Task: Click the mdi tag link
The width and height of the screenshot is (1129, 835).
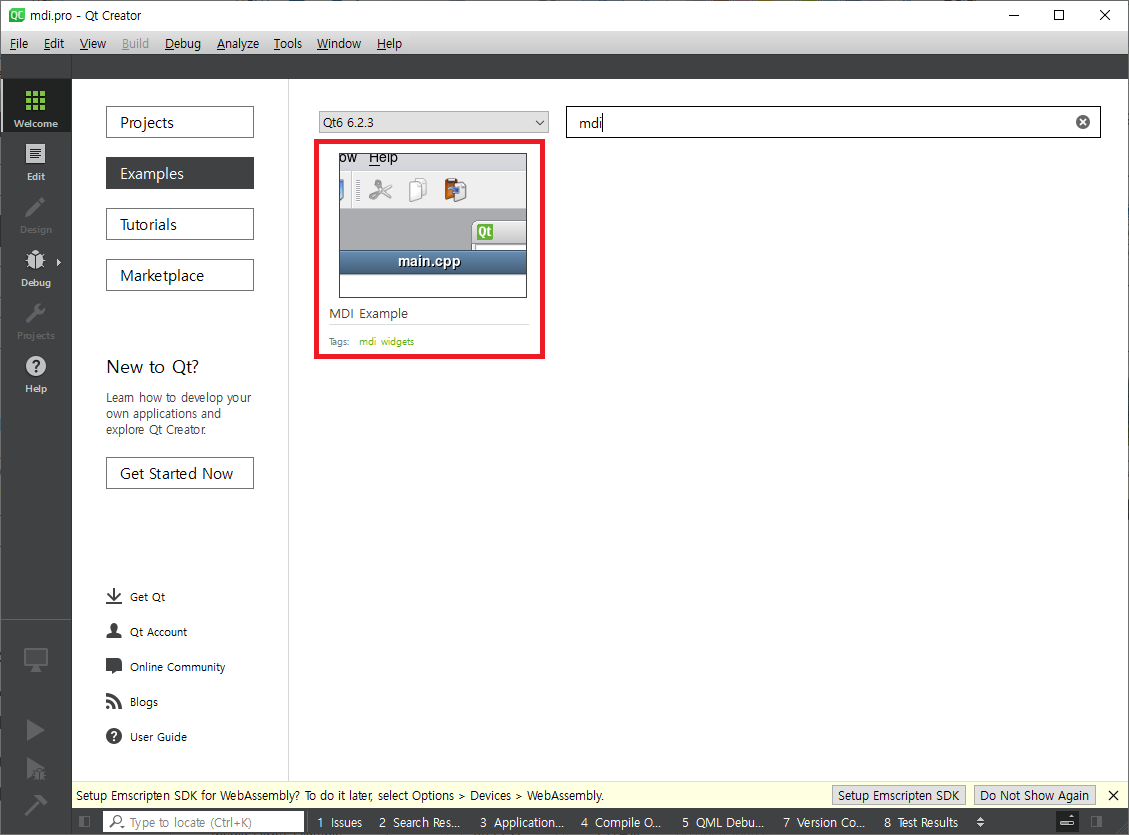Action: pyautogui.click(x=367, y=341)
